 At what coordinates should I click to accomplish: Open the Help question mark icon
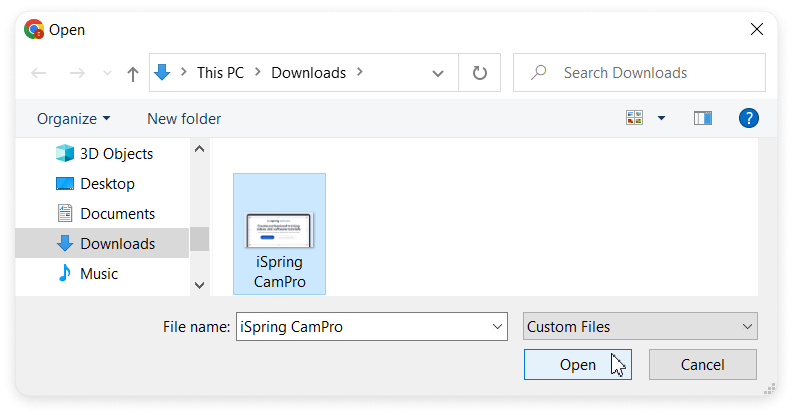(x=749, y=118)
